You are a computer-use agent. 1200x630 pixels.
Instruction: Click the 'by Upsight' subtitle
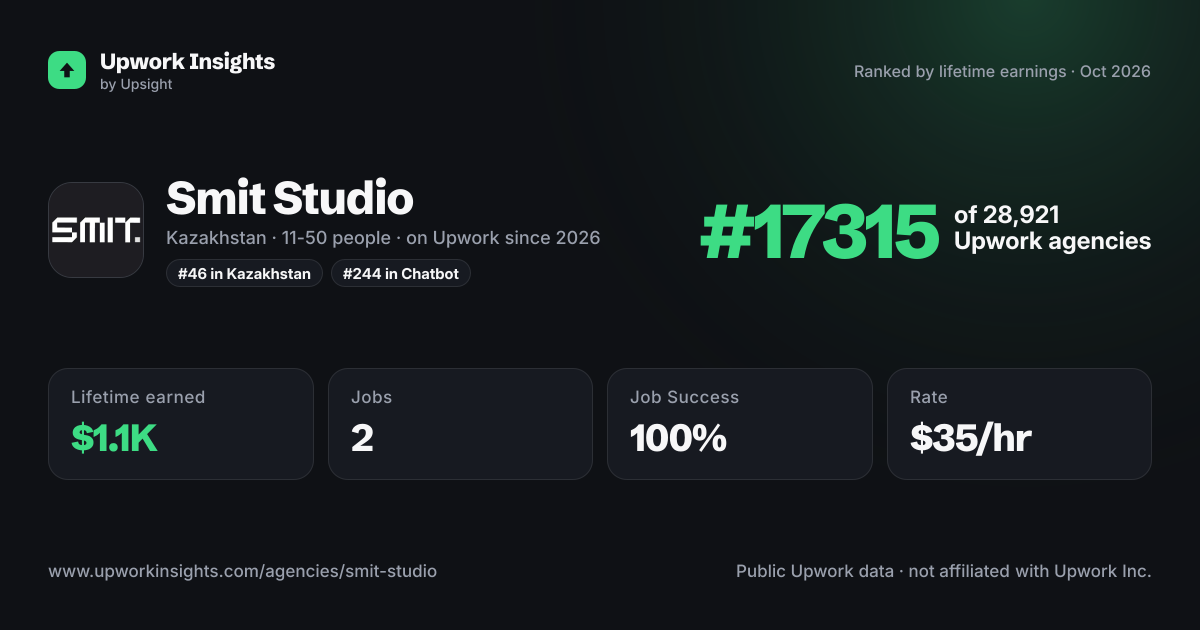136,85
